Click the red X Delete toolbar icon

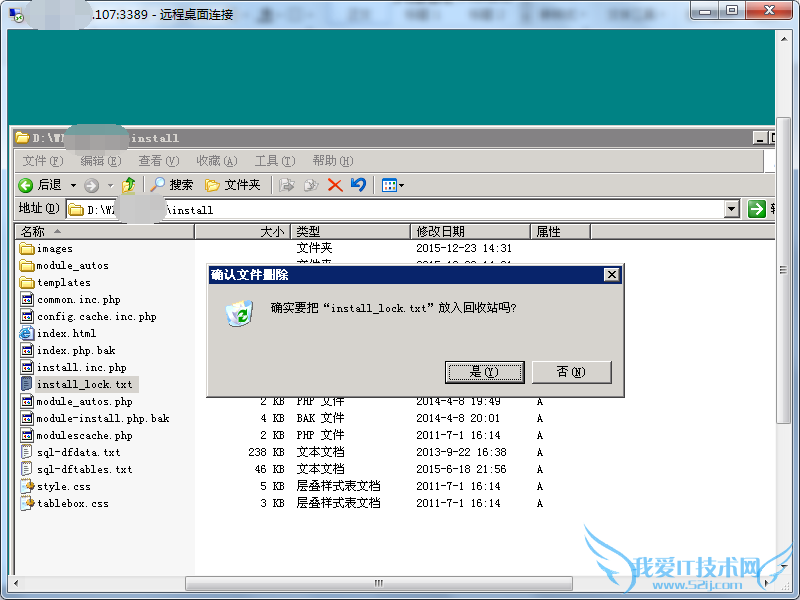(335, 184)
